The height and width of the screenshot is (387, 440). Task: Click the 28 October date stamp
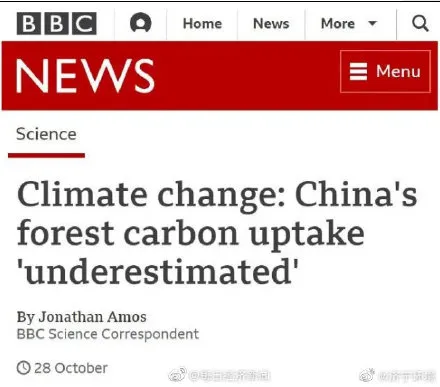point(71,368)
